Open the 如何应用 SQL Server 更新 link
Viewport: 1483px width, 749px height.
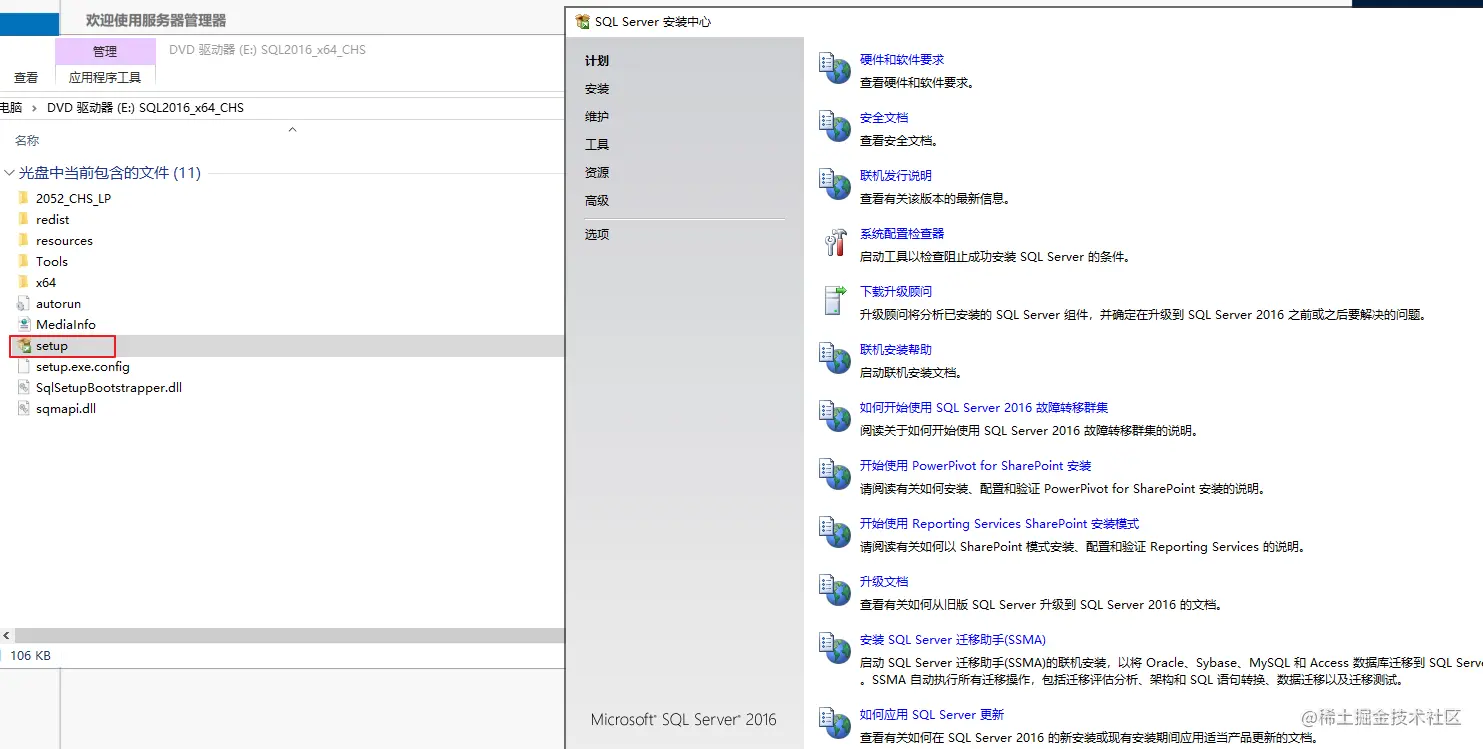tap(932, 715)
